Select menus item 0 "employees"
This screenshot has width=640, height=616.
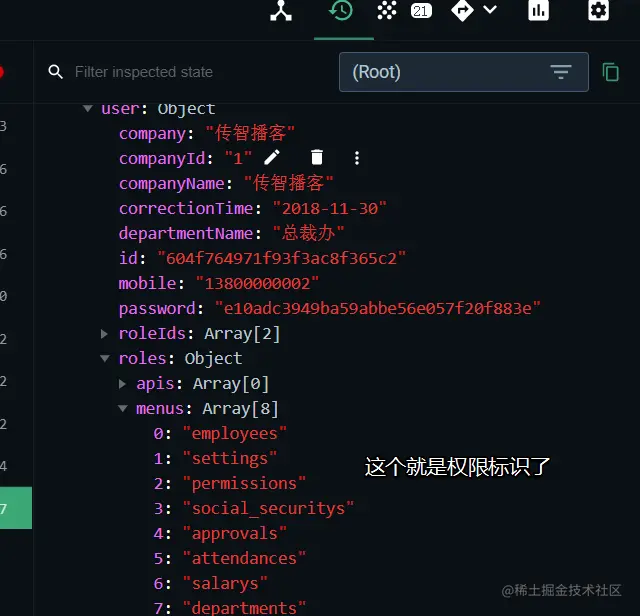pos(220,434)
